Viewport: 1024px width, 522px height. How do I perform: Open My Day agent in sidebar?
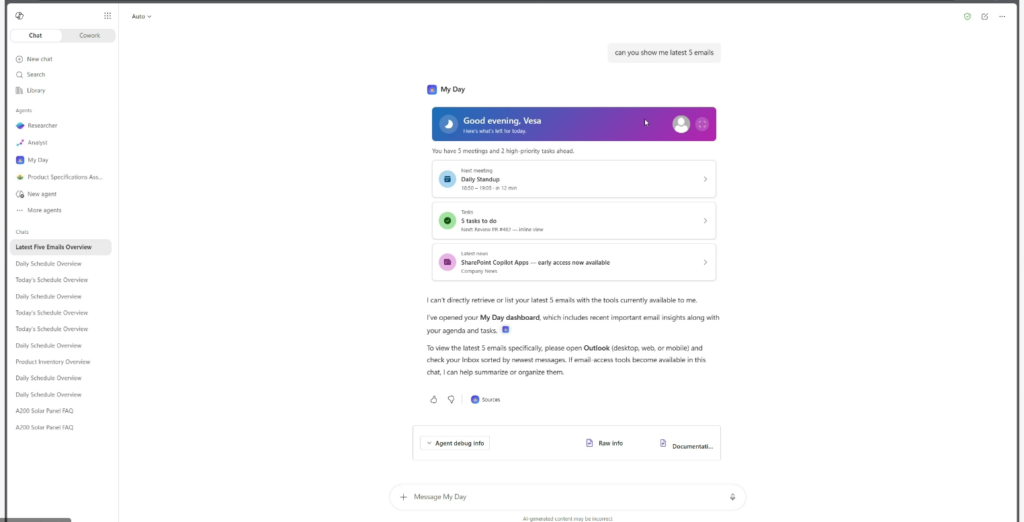coord(32,160)
